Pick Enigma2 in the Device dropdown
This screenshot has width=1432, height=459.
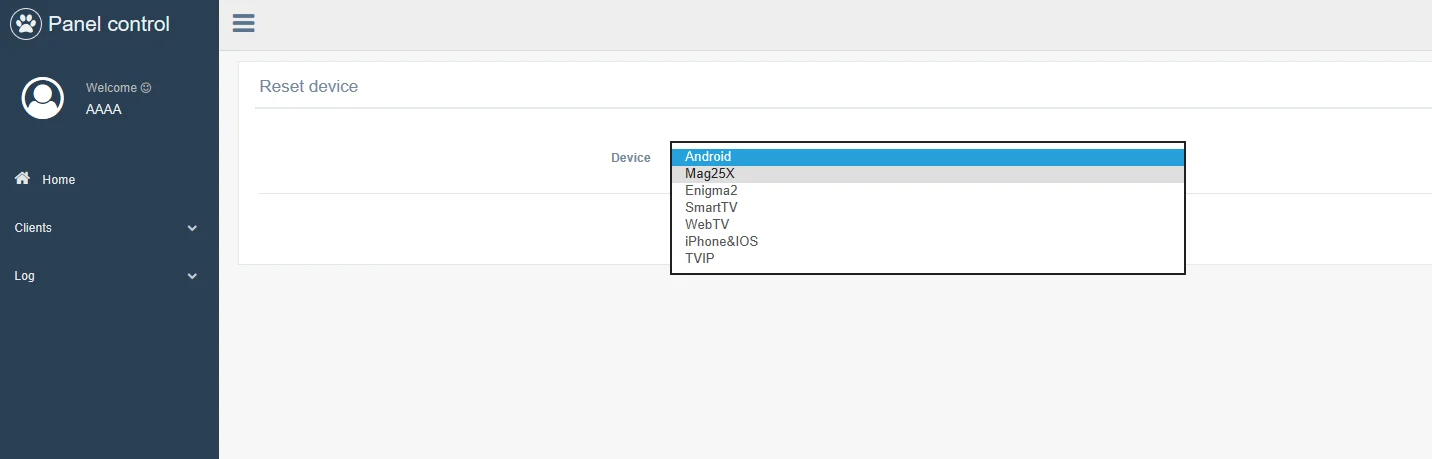pyautogui.click(x=711, y=191)
